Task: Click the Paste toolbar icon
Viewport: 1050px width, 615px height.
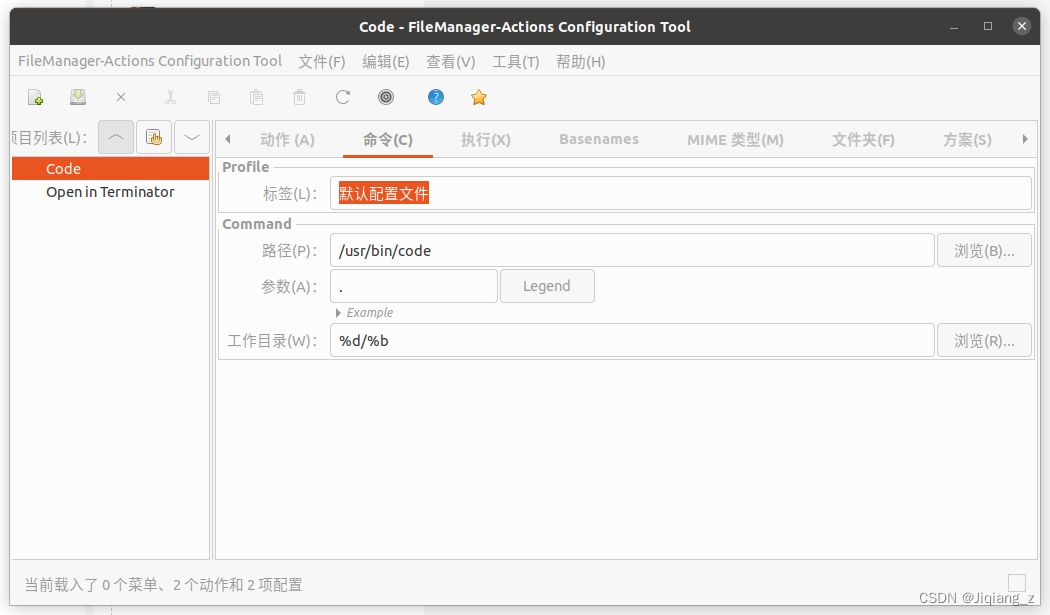Action: [256, 97]
